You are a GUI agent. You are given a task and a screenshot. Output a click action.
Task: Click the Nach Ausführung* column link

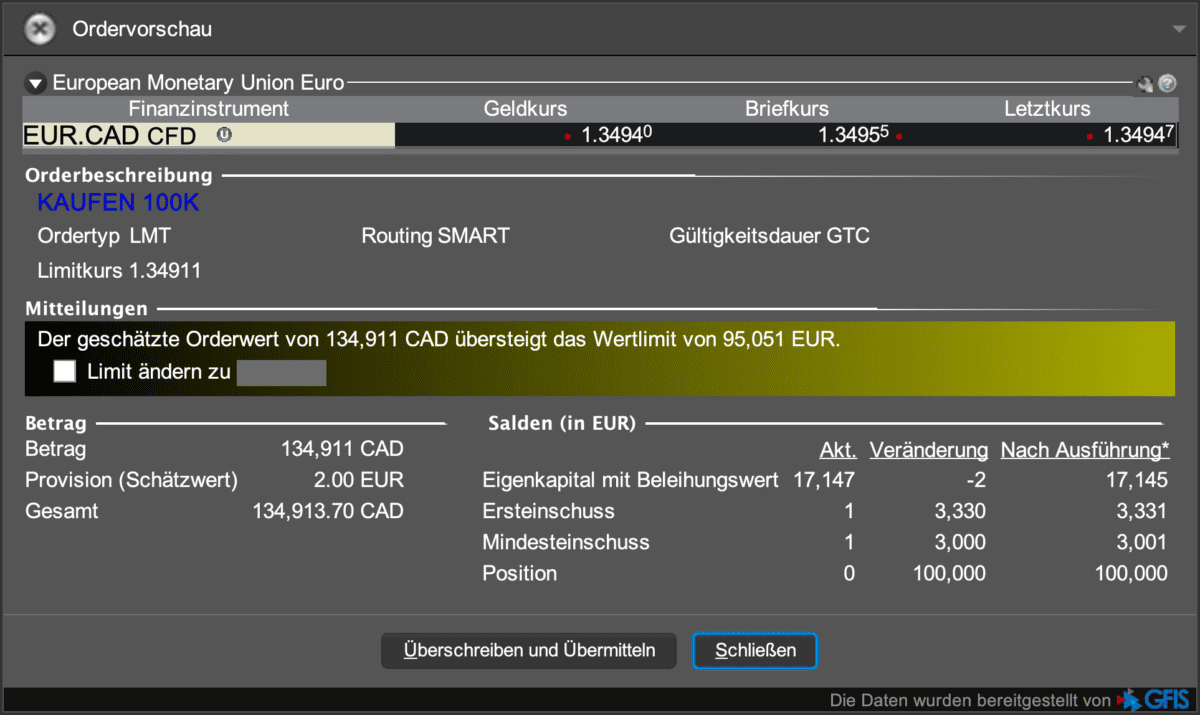[x=1084, y=450]
